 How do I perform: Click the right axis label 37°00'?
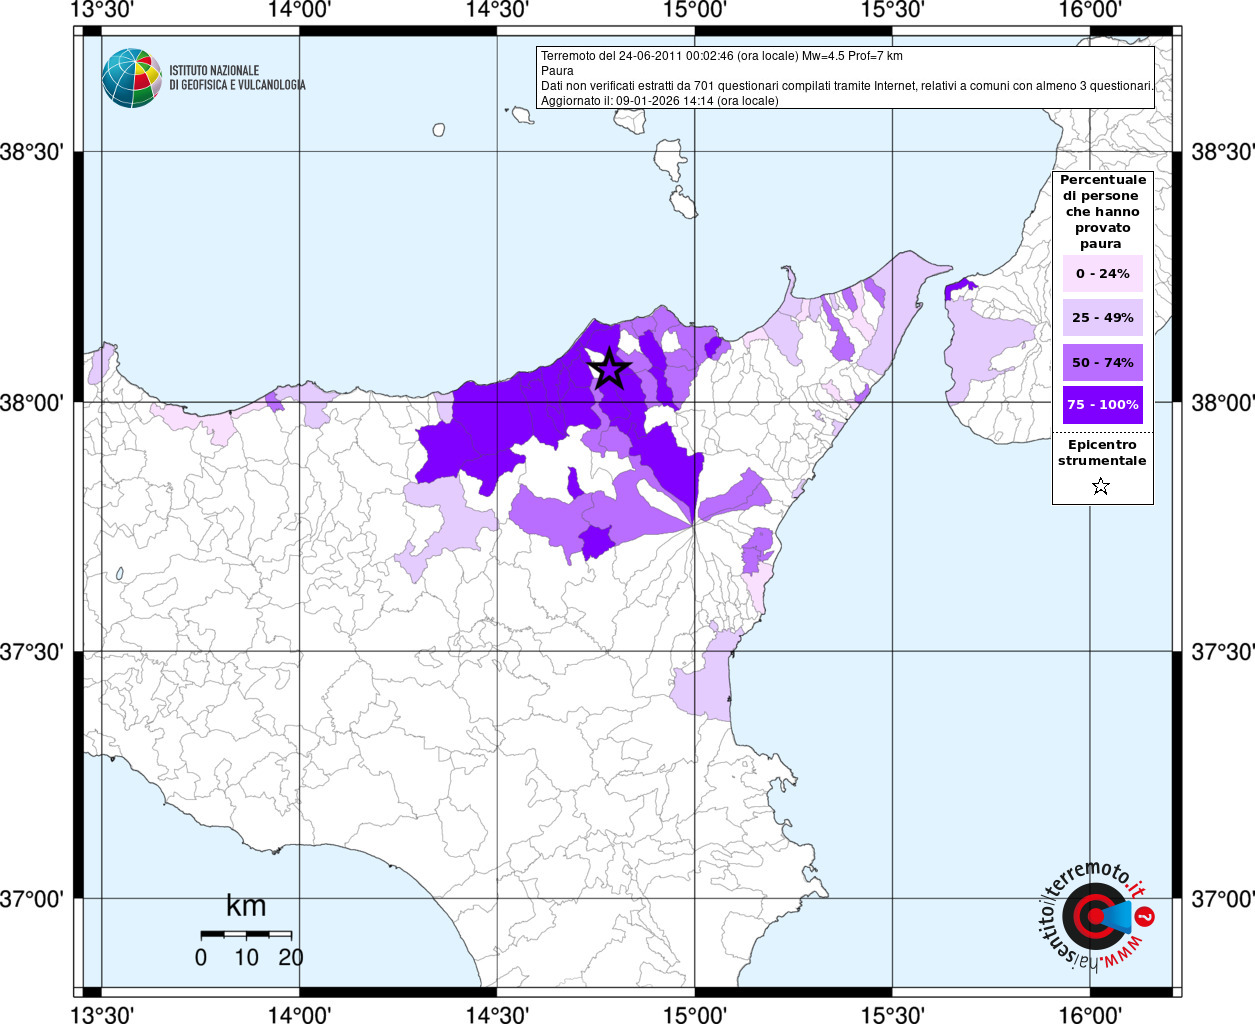click(1222, 899)
